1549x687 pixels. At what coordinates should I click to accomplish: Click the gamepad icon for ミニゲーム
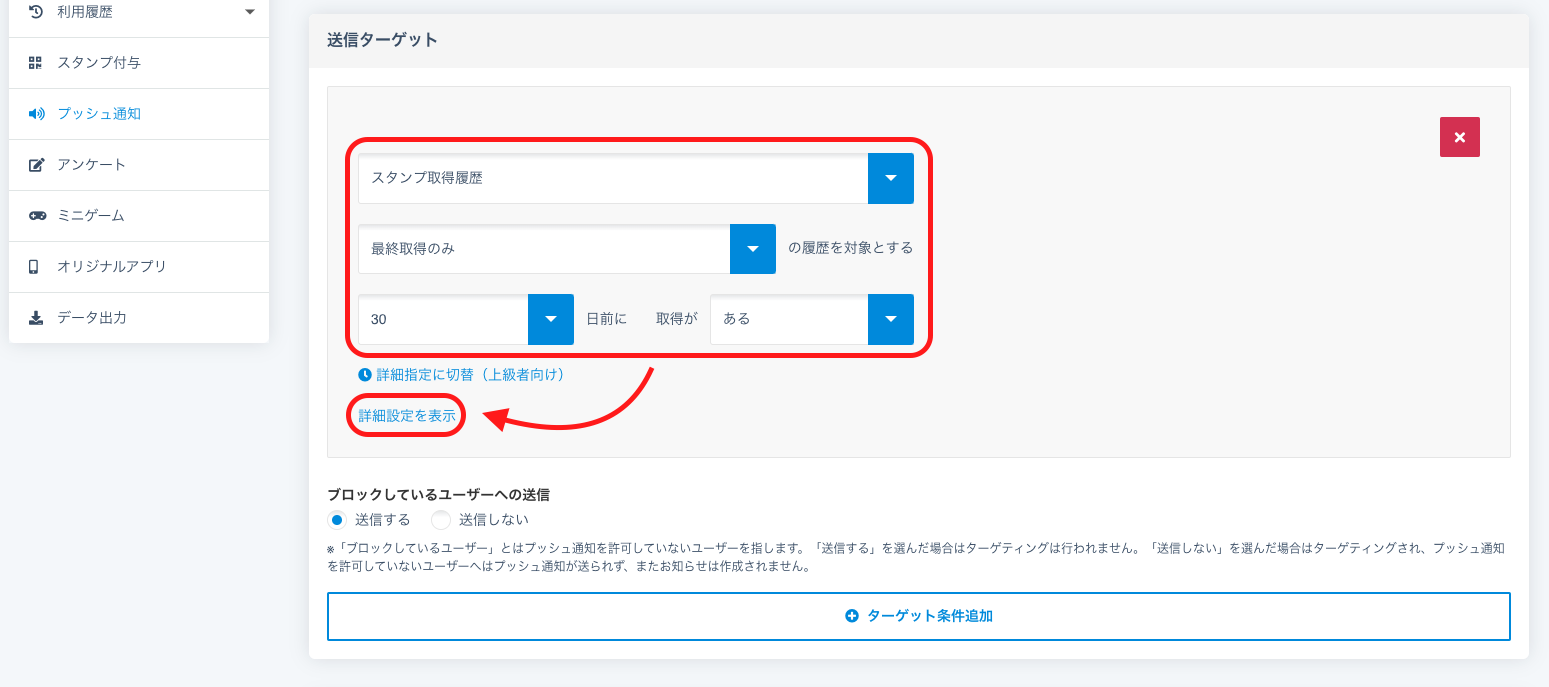tap(36, 216)
